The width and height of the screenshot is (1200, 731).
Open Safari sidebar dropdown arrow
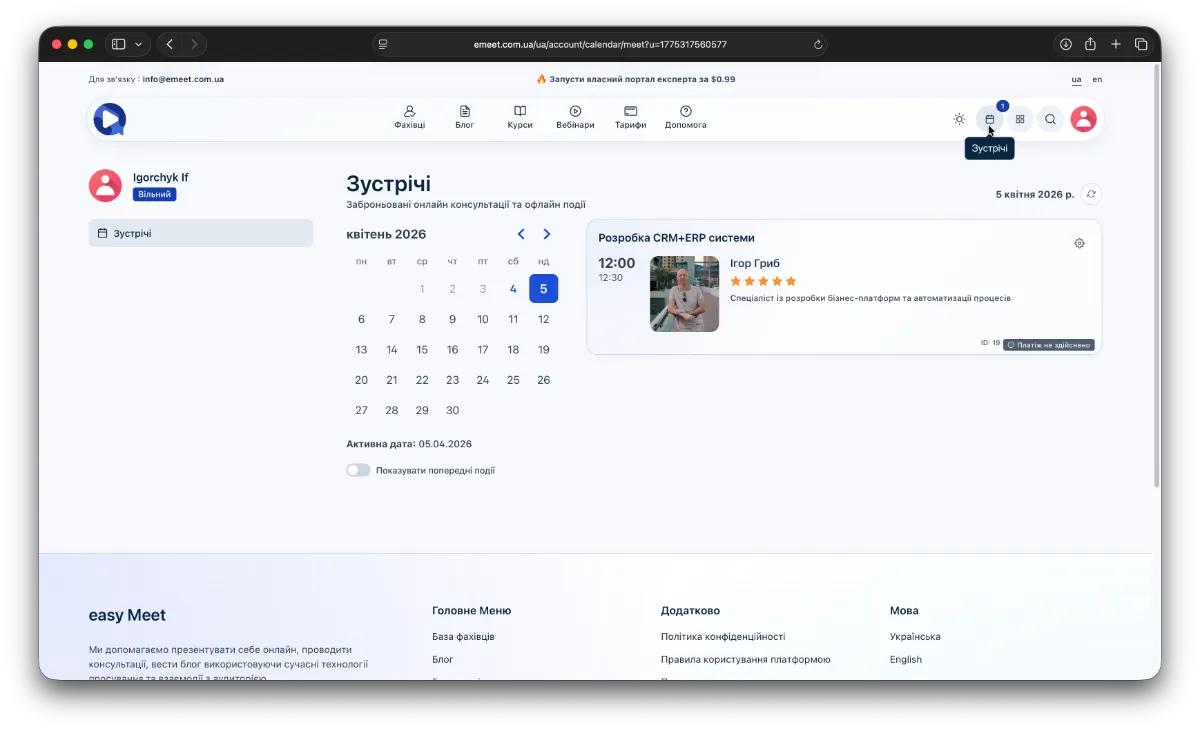(x=138, y=44)
